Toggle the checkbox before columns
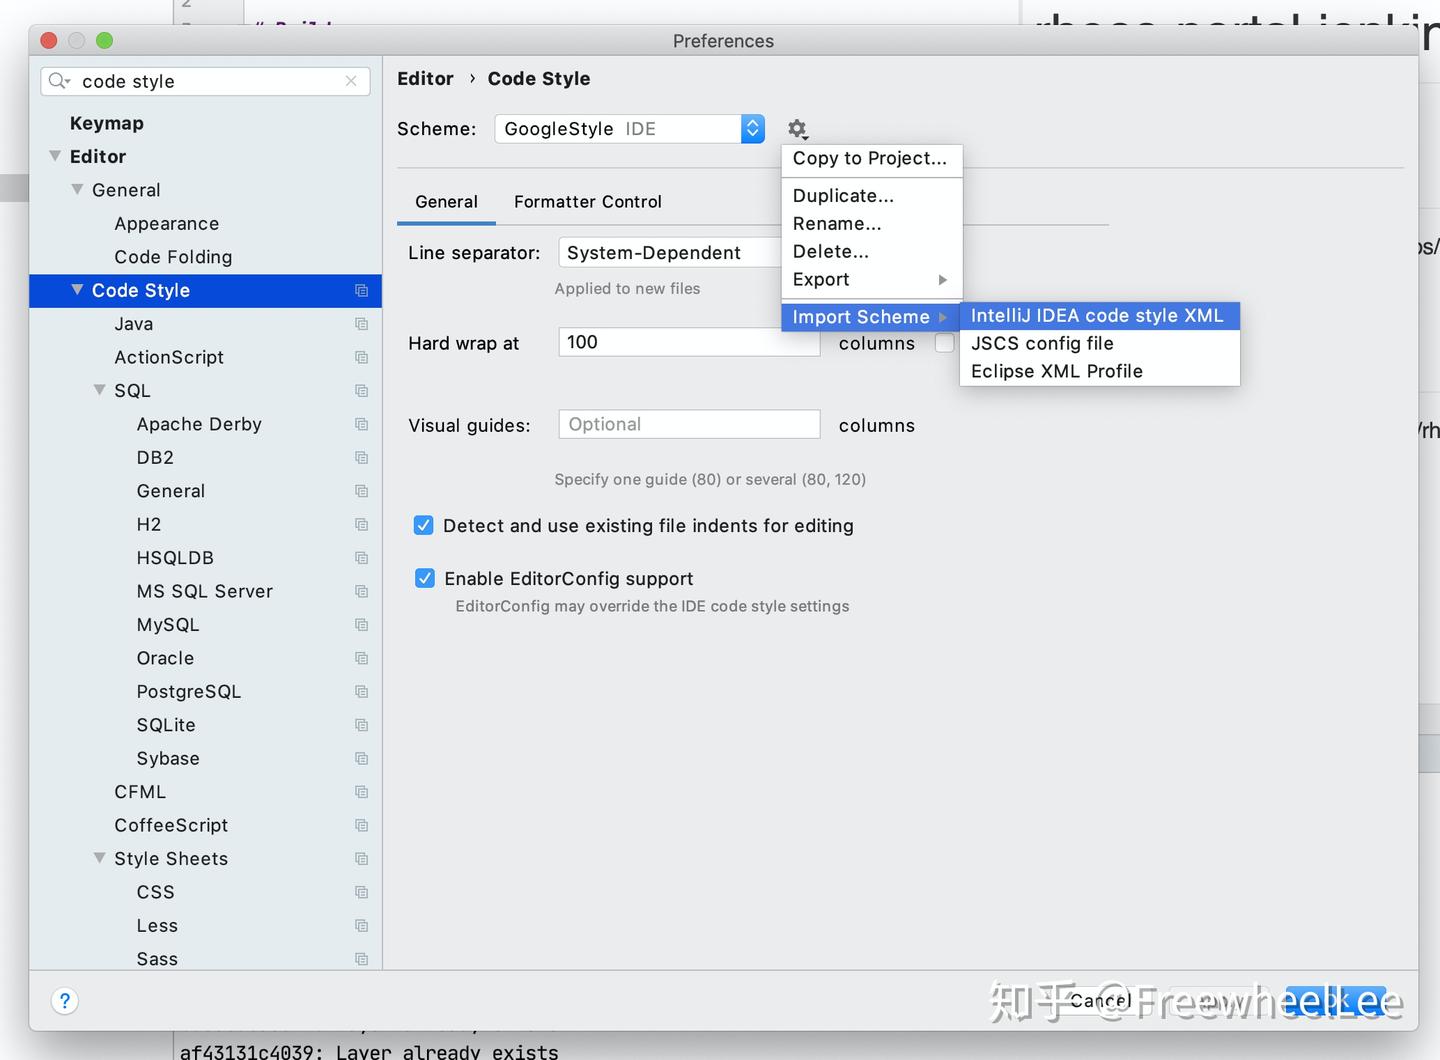The image size is (1440, 1060). pos(944,342)
